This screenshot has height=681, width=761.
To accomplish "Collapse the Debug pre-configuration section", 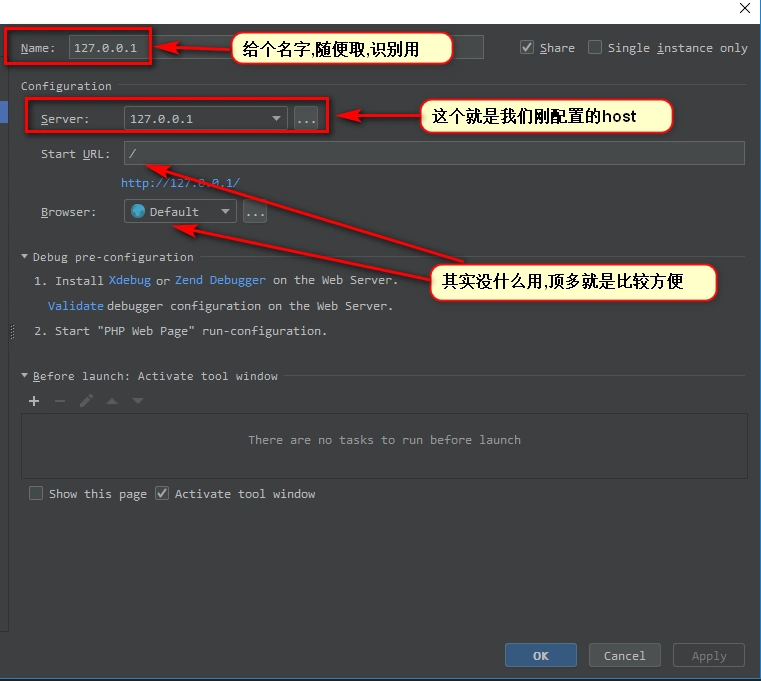I will [x=25, y=257].
